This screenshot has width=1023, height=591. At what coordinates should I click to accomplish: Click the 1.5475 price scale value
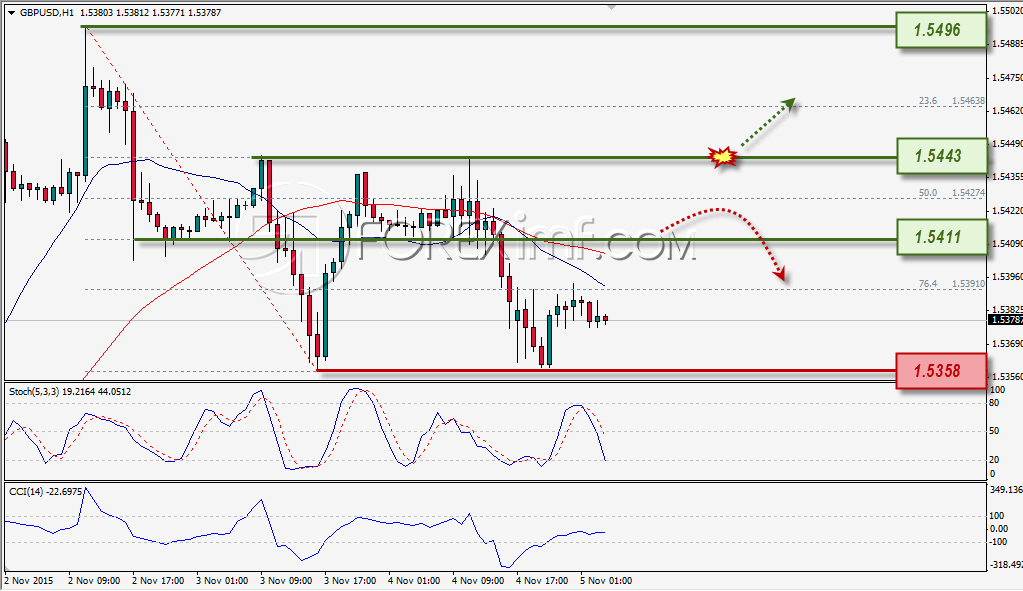tap(1006, 78)
